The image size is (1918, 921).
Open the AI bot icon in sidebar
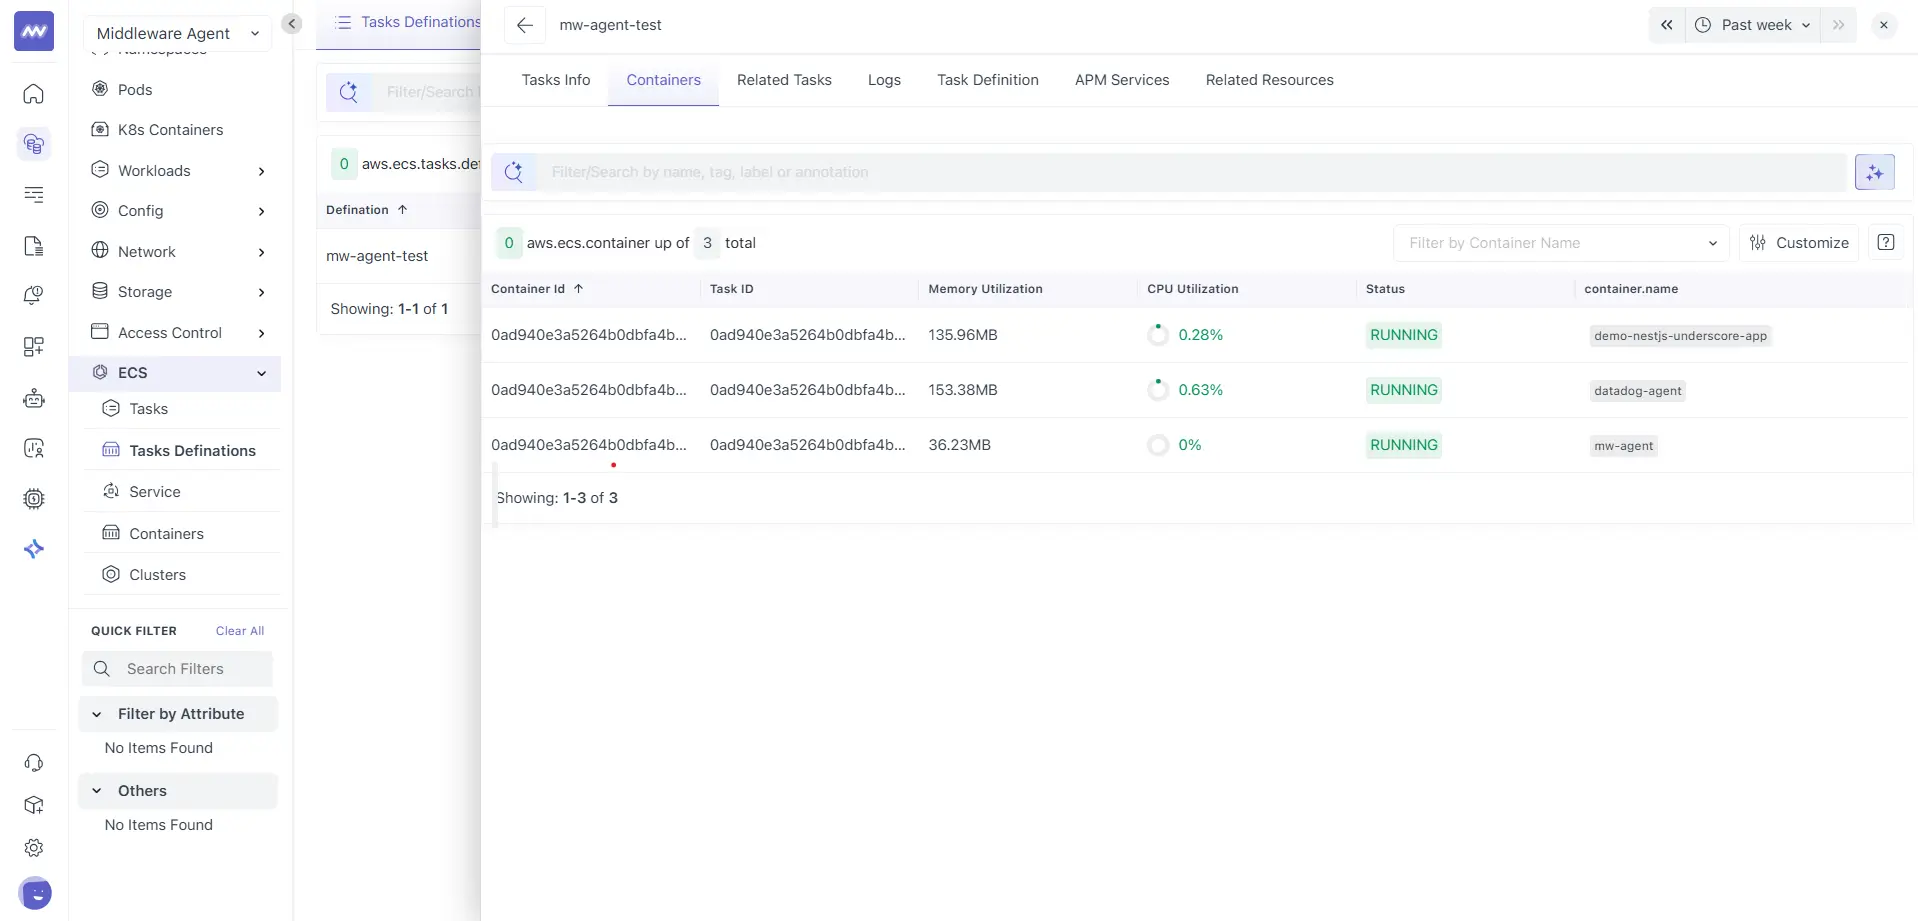34,398
